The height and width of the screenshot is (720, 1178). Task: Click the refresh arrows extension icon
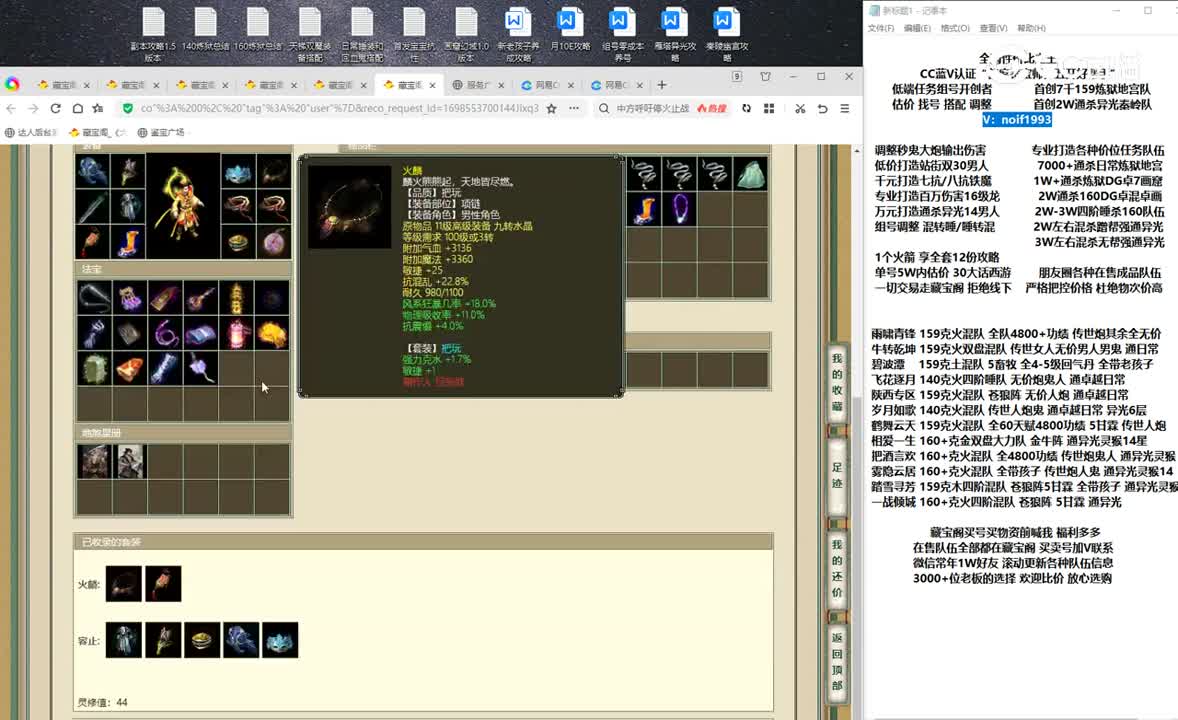(x=746, y=108)
